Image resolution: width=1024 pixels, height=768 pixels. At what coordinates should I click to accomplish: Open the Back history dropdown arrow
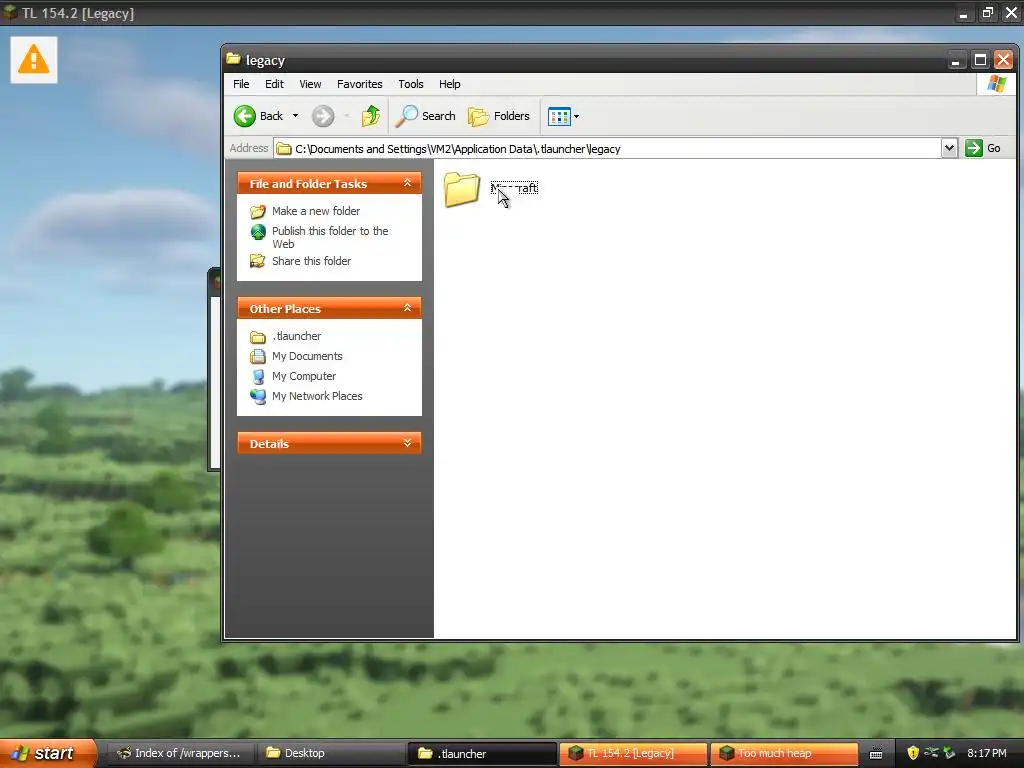pos(295,116)
